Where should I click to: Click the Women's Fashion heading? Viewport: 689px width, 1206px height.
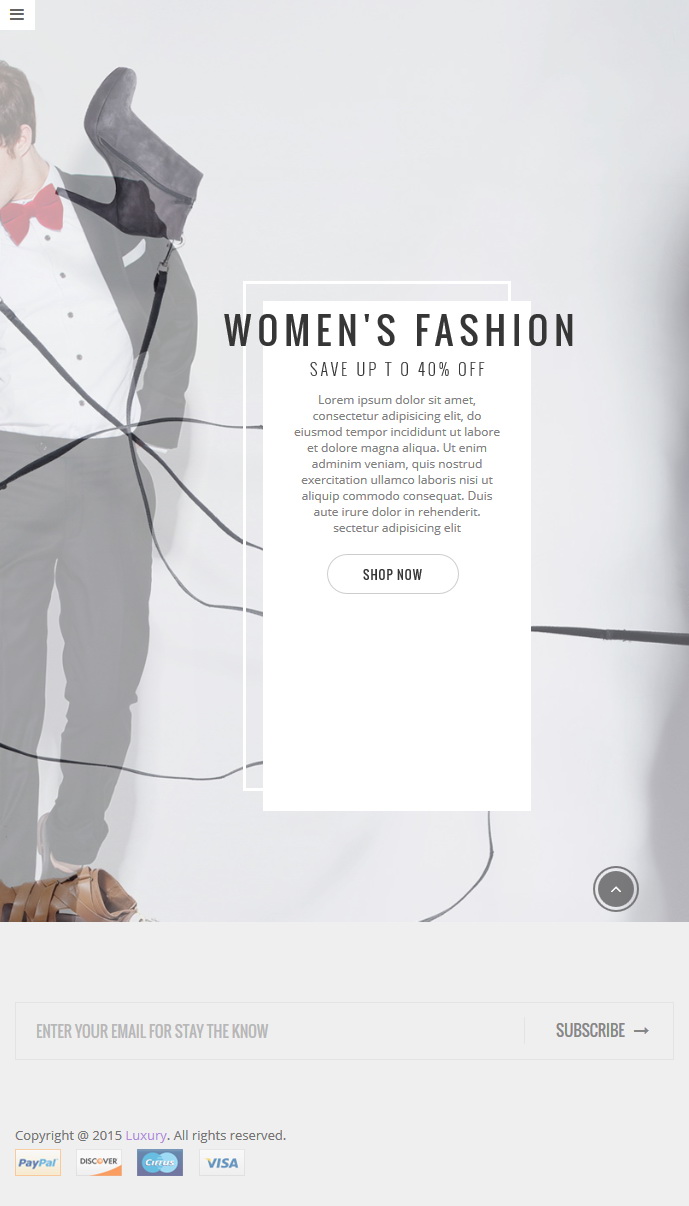click(400, 331)
